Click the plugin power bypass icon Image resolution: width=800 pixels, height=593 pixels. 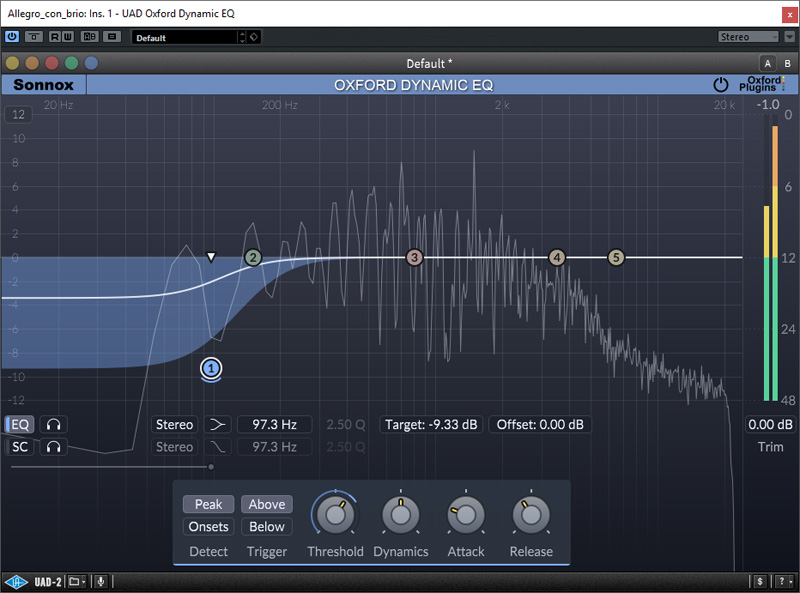point(720,85)
